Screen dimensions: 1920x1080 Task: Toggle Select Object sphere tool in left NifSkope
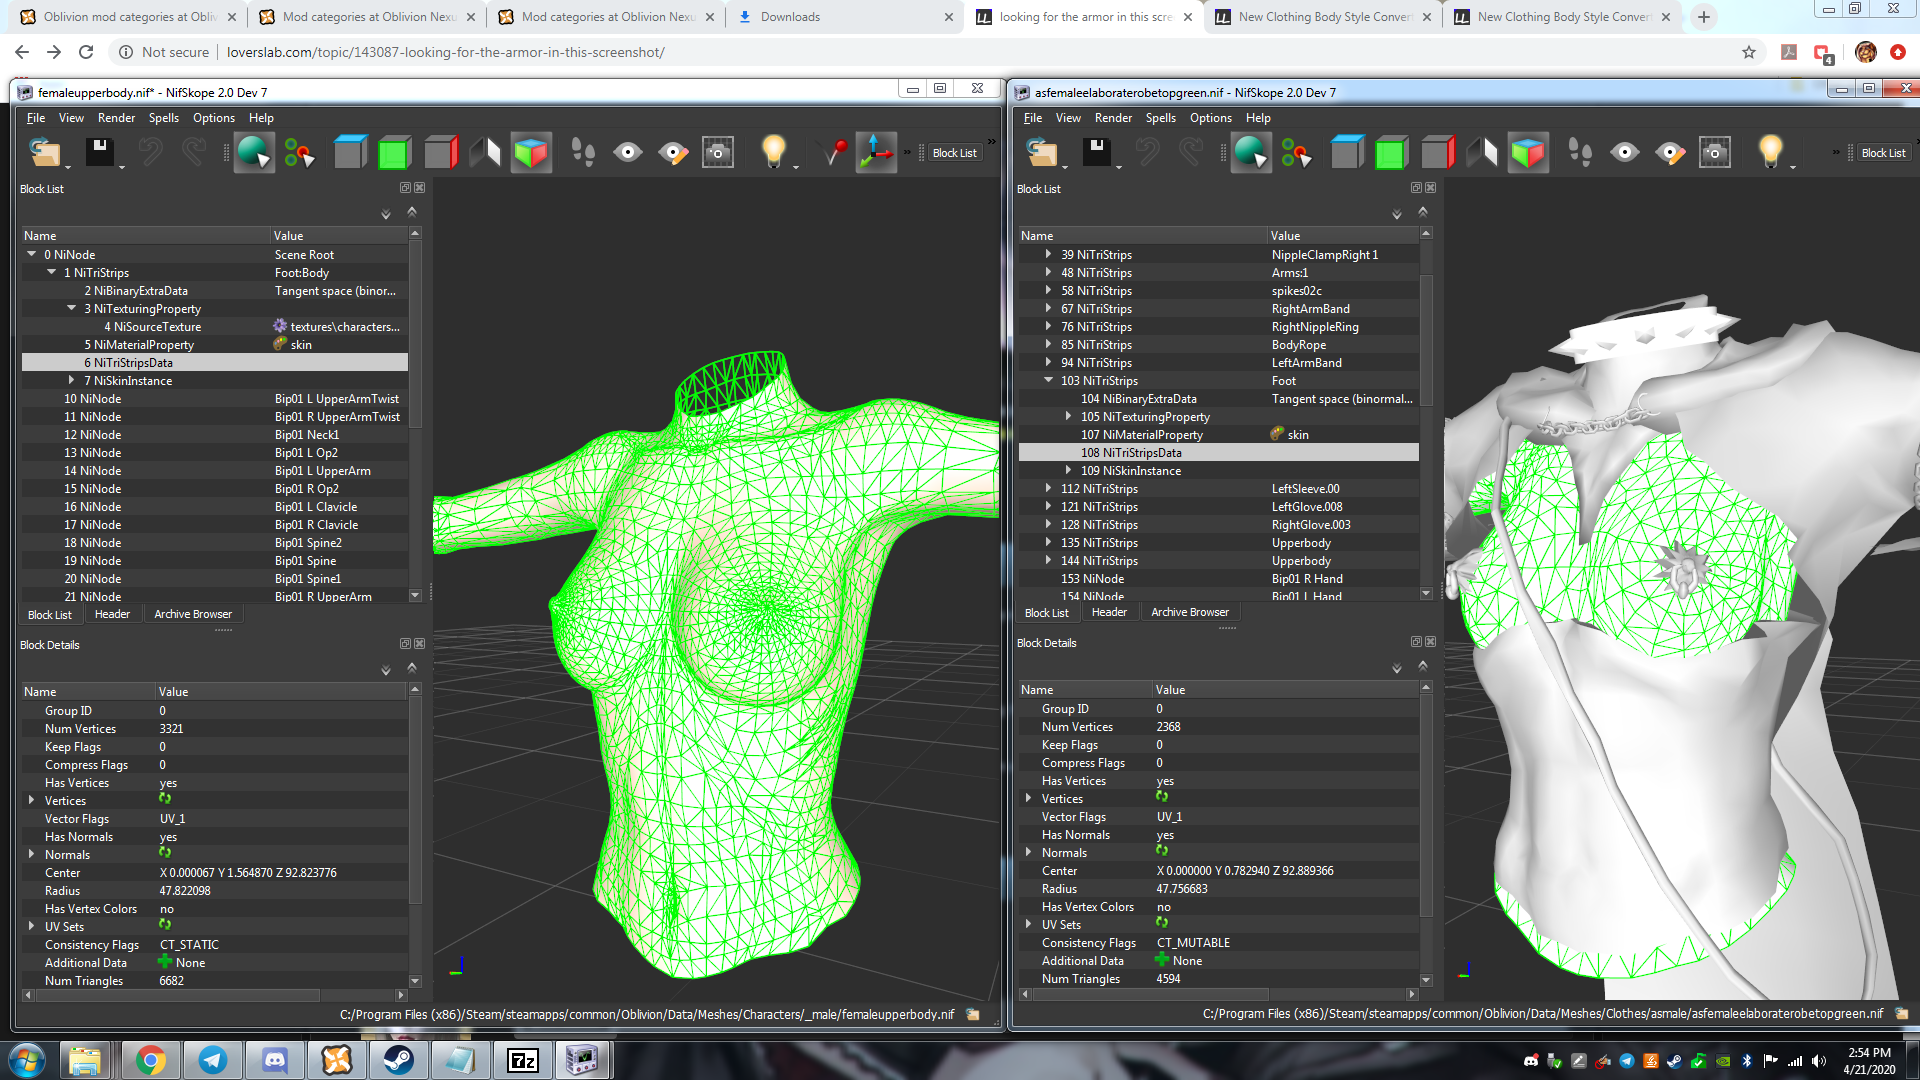[x=254, y=153]
